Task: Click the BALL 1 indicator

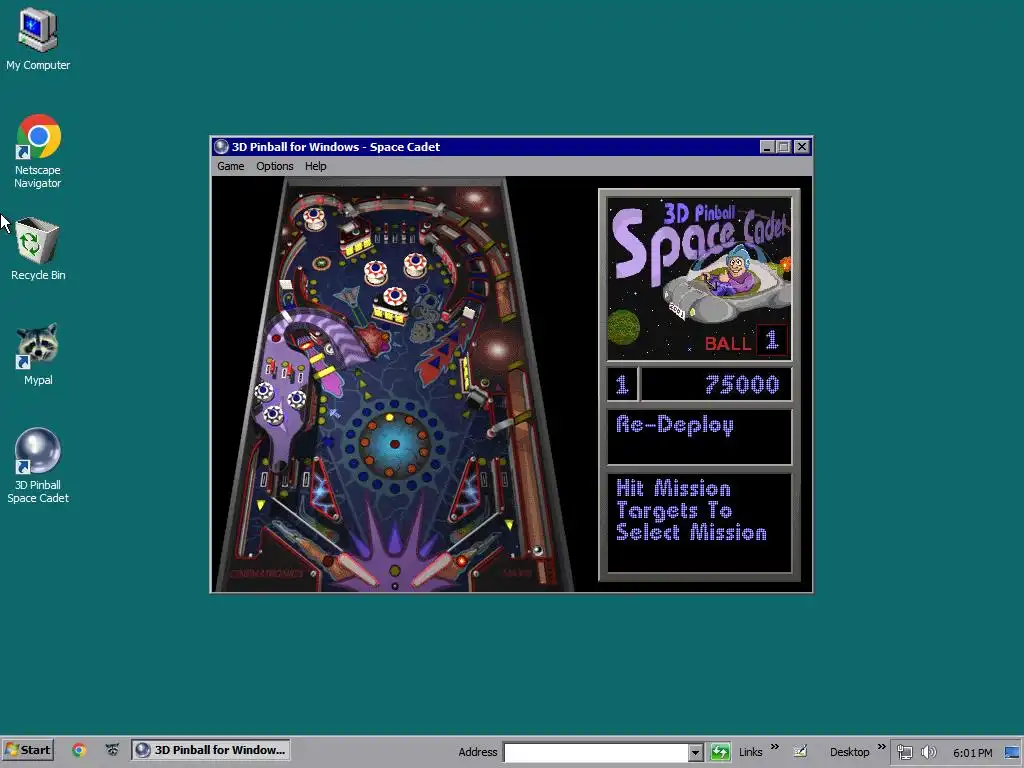Action: (745, 341)
